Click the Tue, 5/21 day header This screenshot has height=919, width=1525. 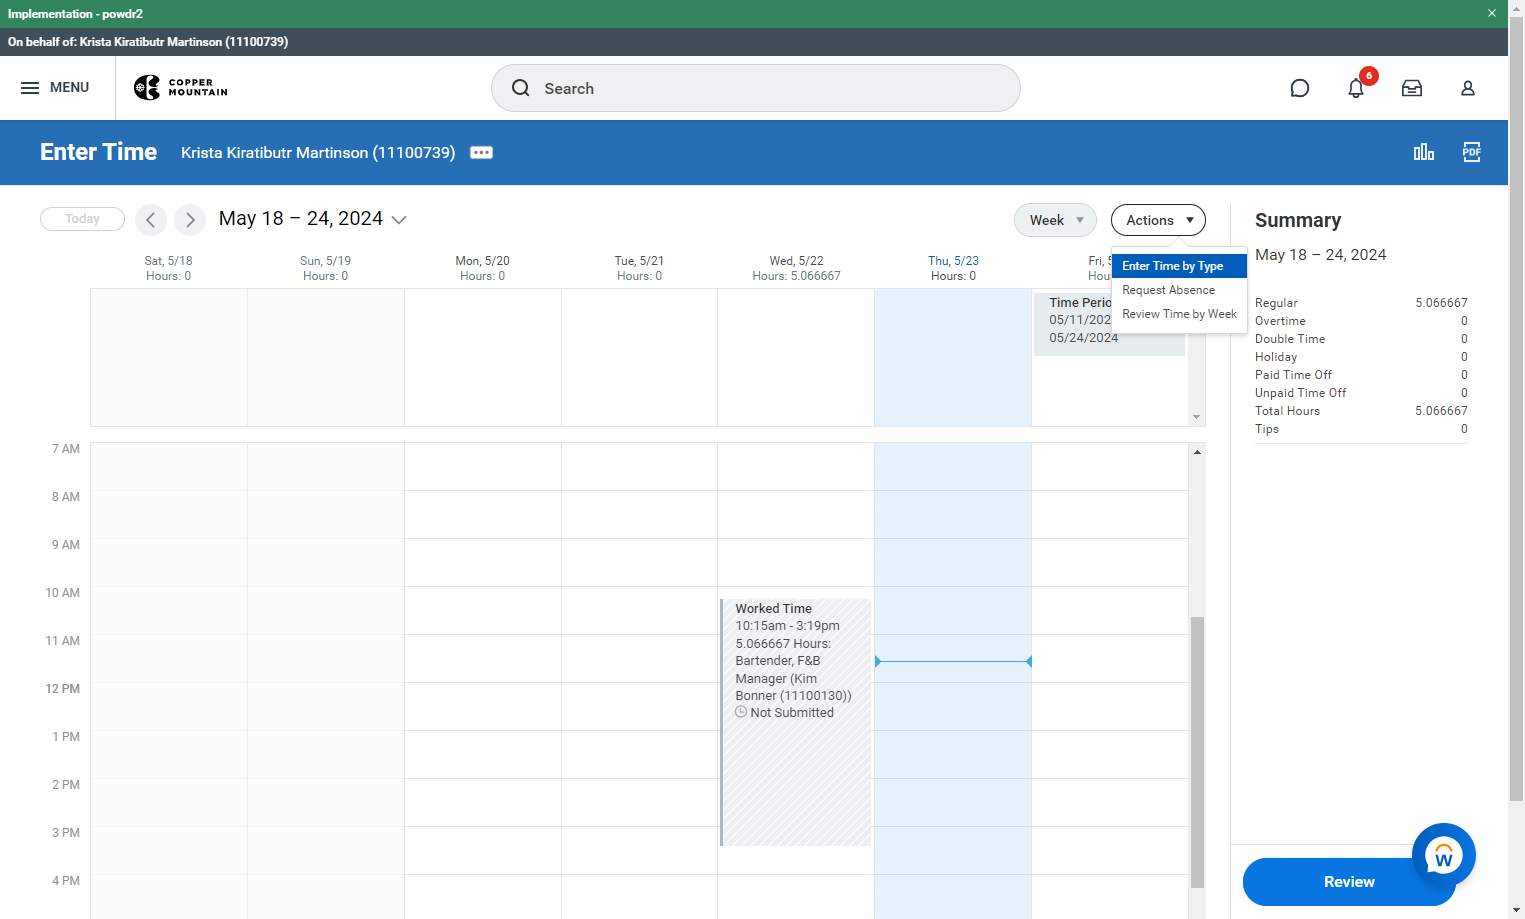(x=639, y=268)
